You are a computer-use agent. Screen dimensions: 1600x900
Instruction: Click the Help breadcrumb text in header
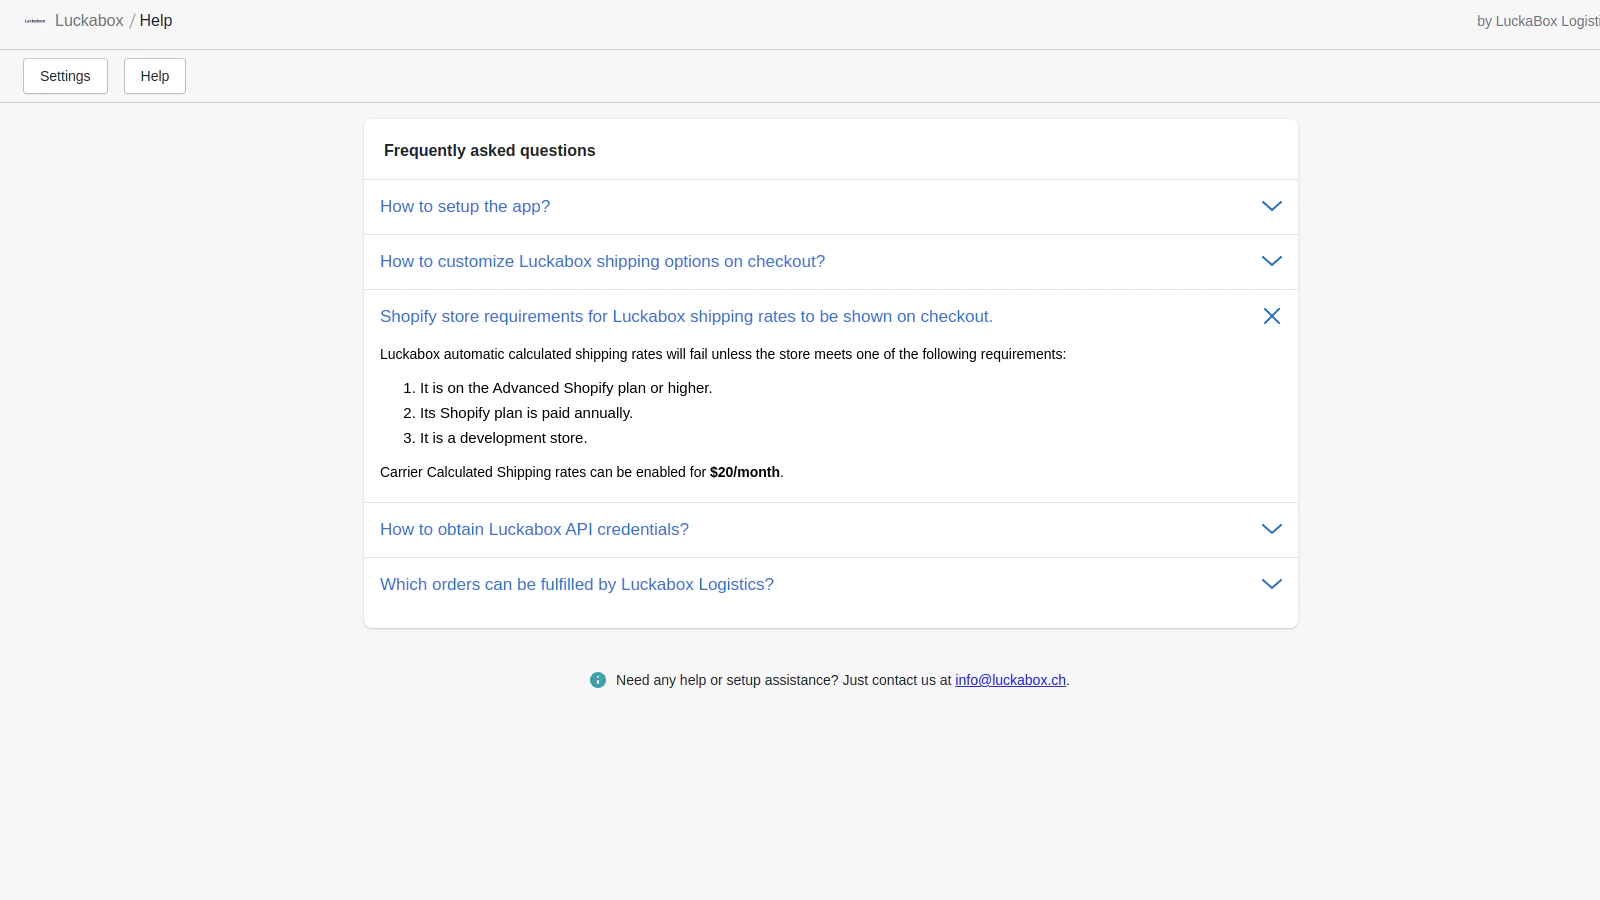tap(156, 21)
